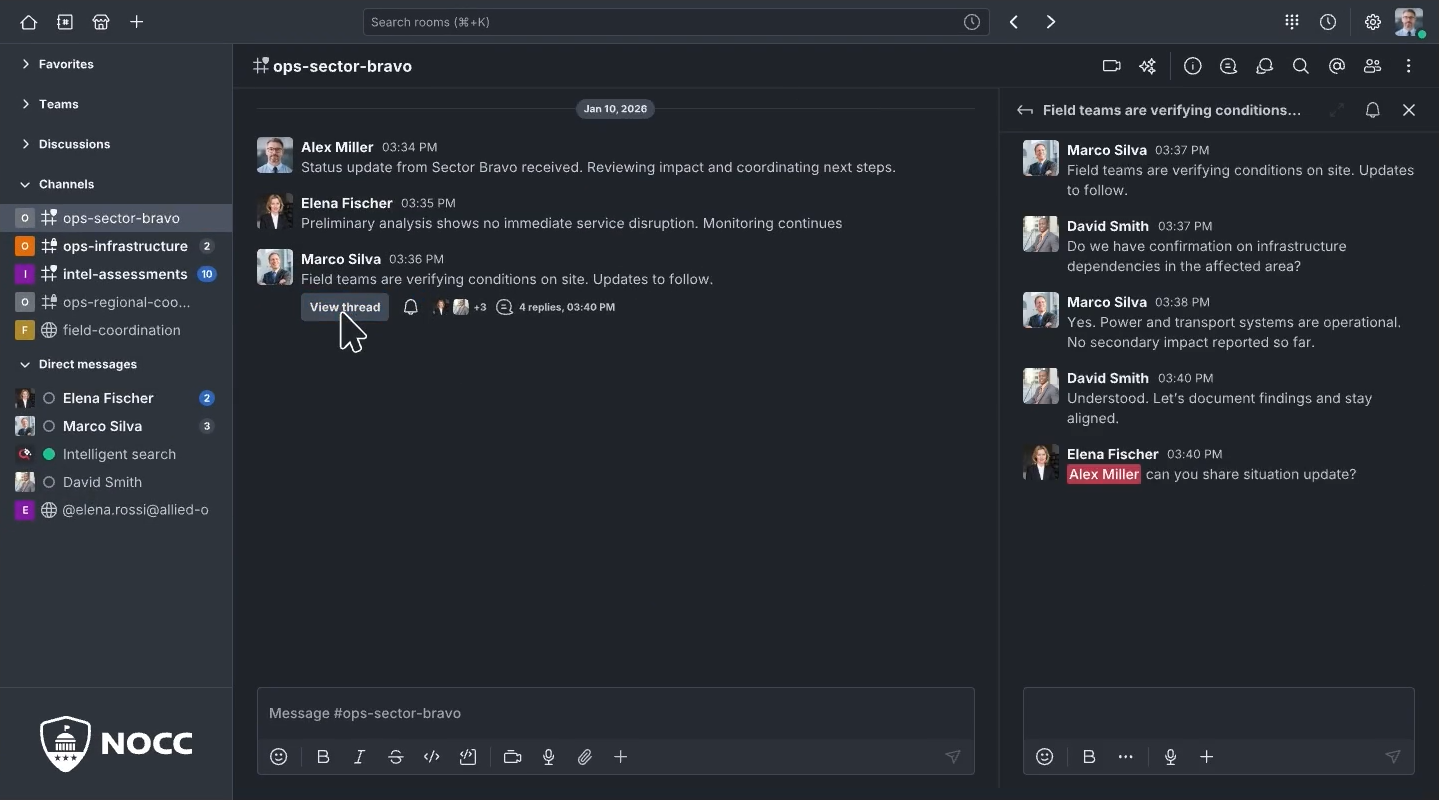Viewport: 1439px width, 800px height.
Task: Open the apps grid icon
Action: click(x=1292, y=22)
